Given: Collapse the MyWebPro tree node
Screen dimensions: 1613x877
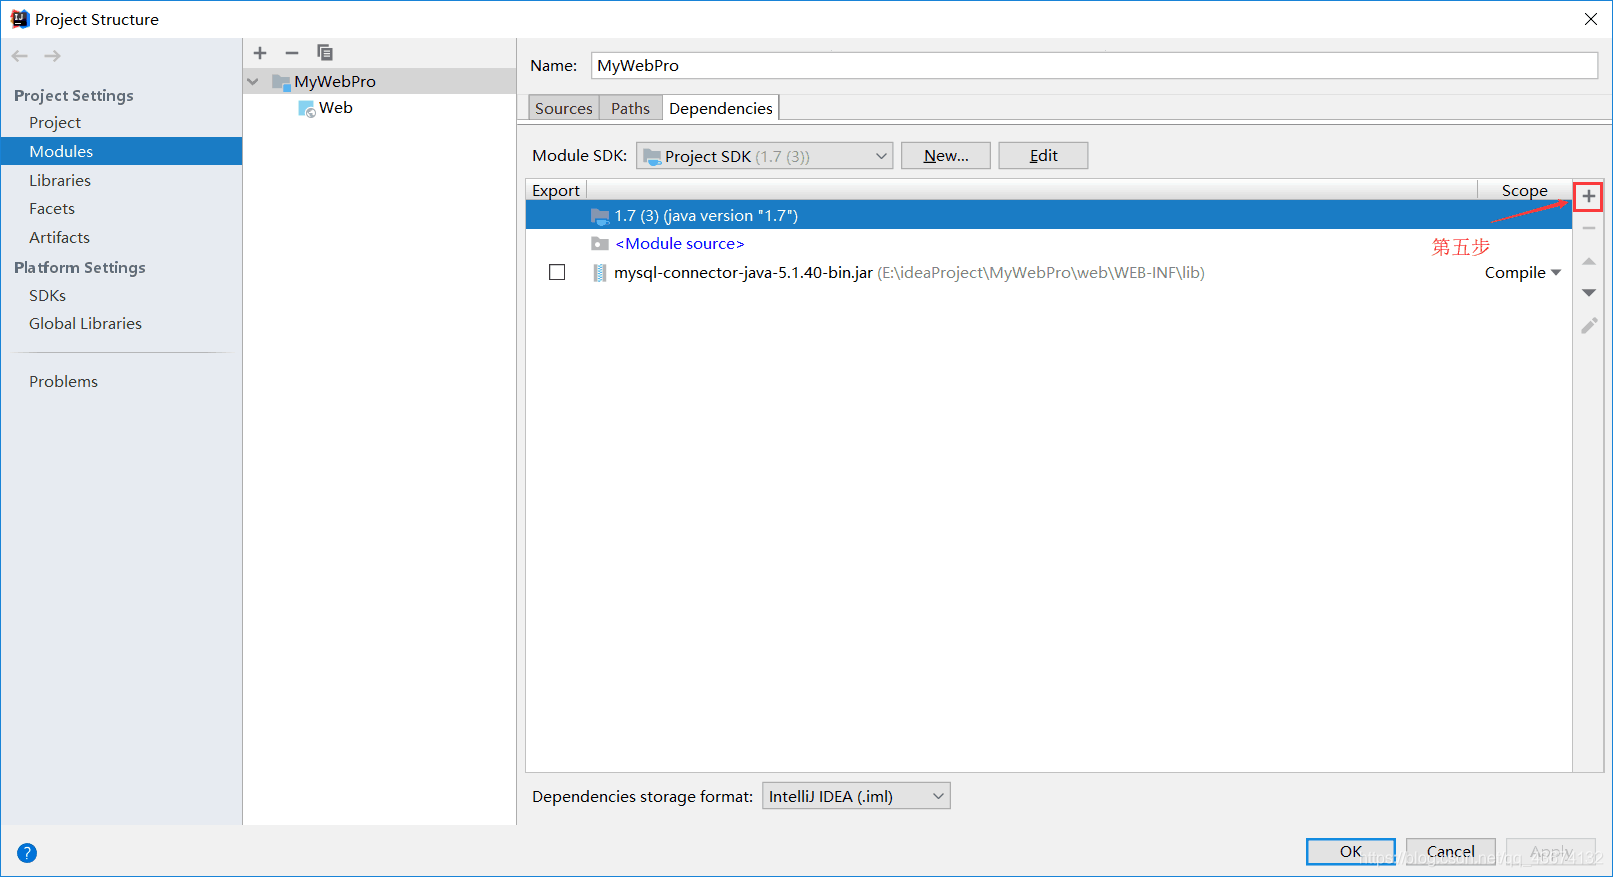Looking at the screenshot, I should pyautogui.click(x=253, y=82).
